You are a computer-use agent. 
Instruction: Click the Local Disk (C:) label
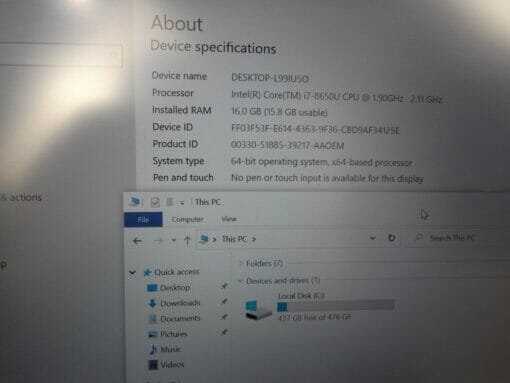(x=301, y=295)
